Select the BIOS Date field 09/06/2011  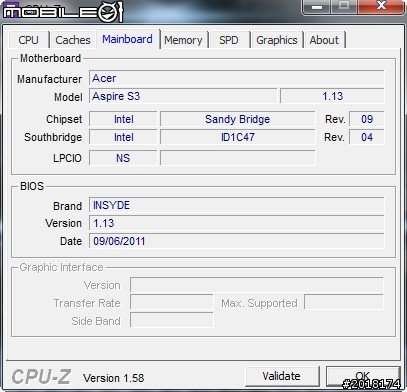click(x=237, y=241)
